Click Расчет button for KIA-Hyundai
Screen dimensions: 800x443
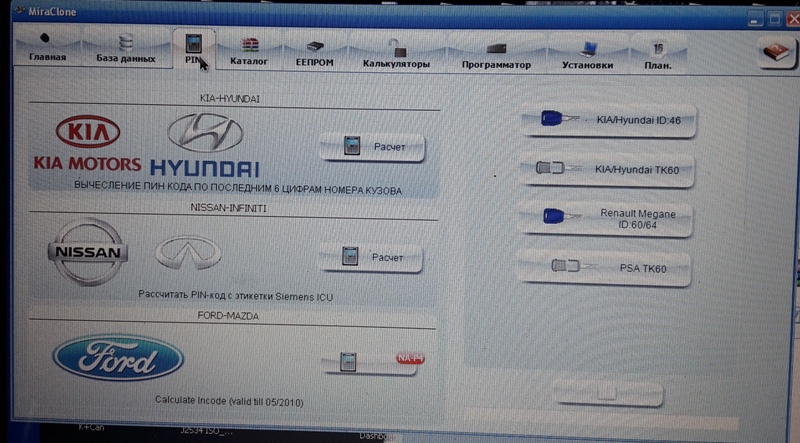[x=372, y=147]
